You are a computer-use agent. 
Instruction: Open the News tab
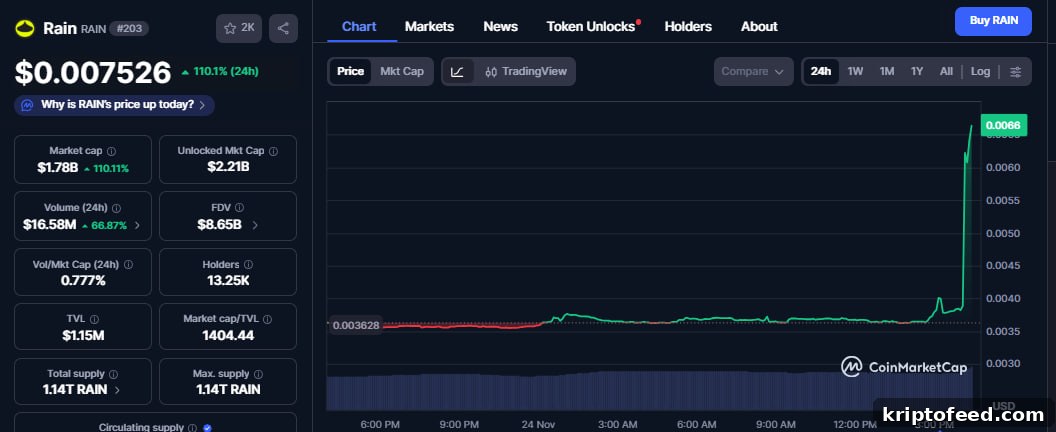coord(500,27)
